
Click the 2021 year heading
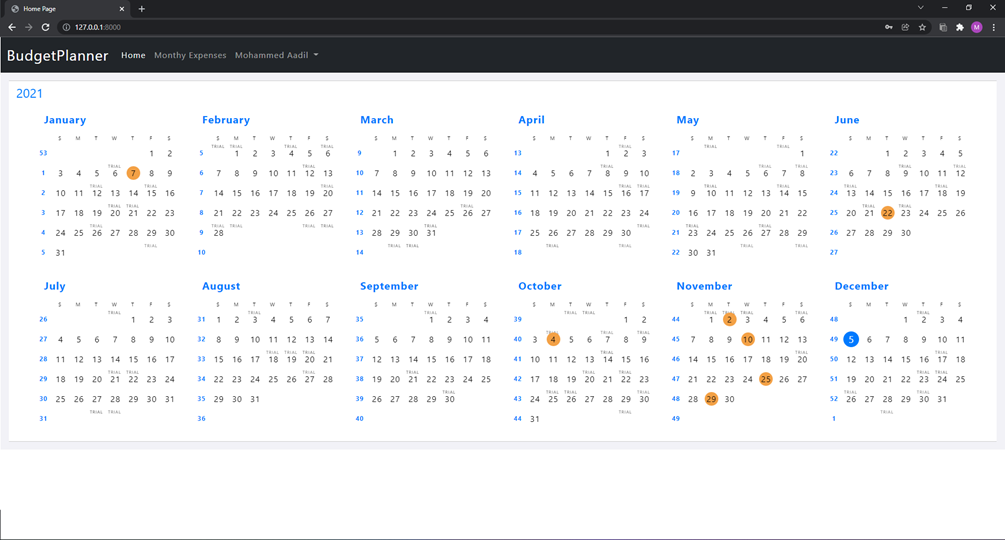(29, 94)
